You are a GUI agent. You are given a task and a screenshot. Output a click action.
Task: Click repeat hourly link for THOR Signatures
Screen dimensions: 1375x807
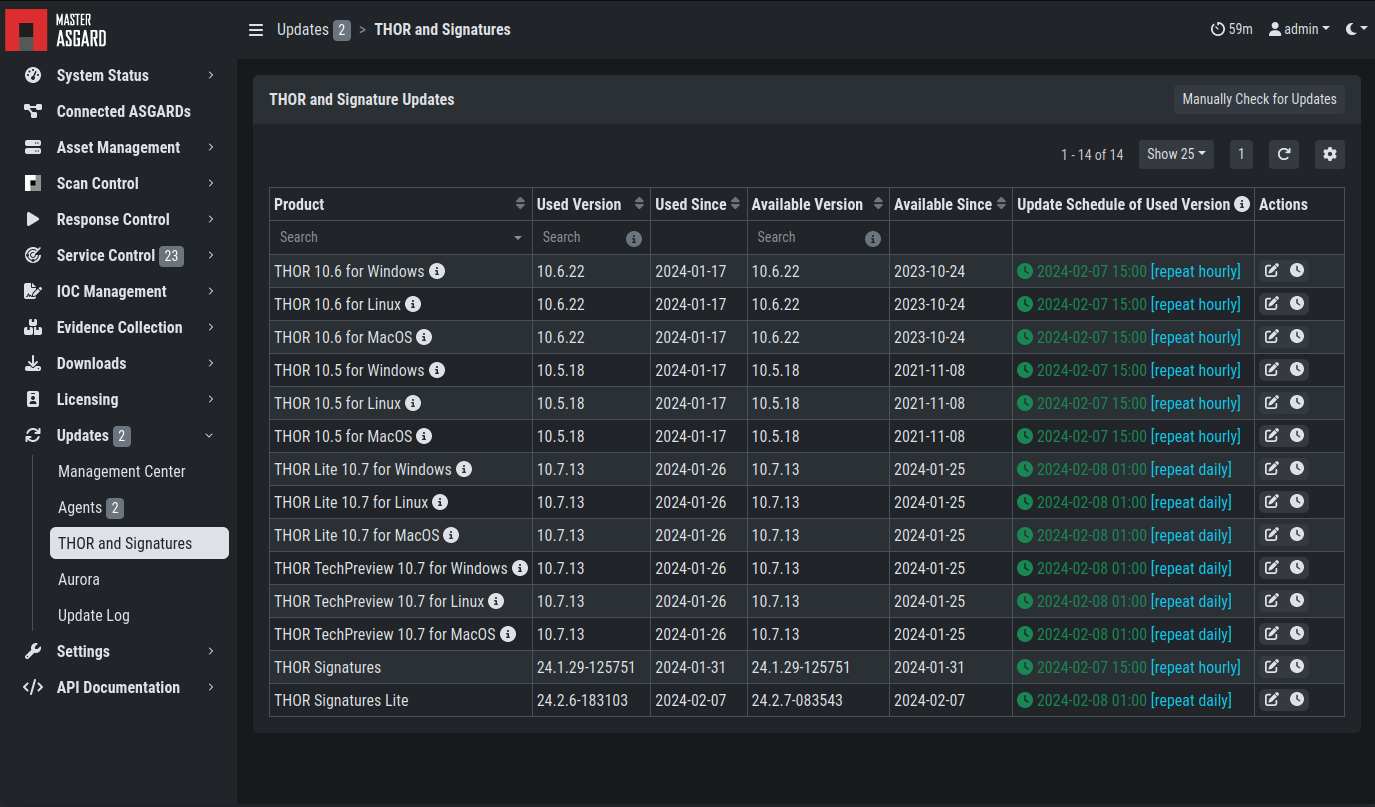pyautogui.click(x=1195, y=667)
